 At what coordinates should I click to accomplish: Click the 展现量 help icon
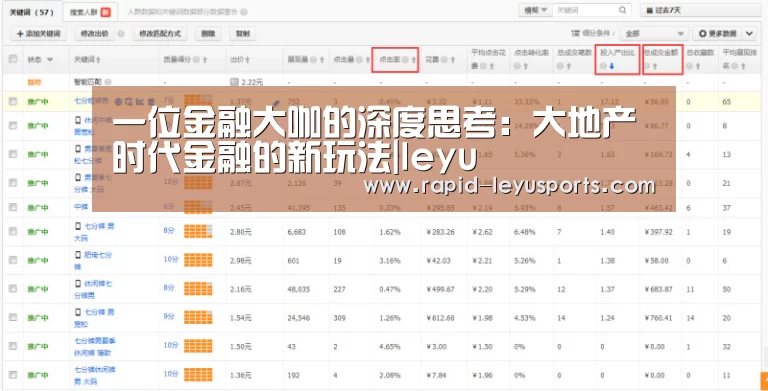coord(313,60)
